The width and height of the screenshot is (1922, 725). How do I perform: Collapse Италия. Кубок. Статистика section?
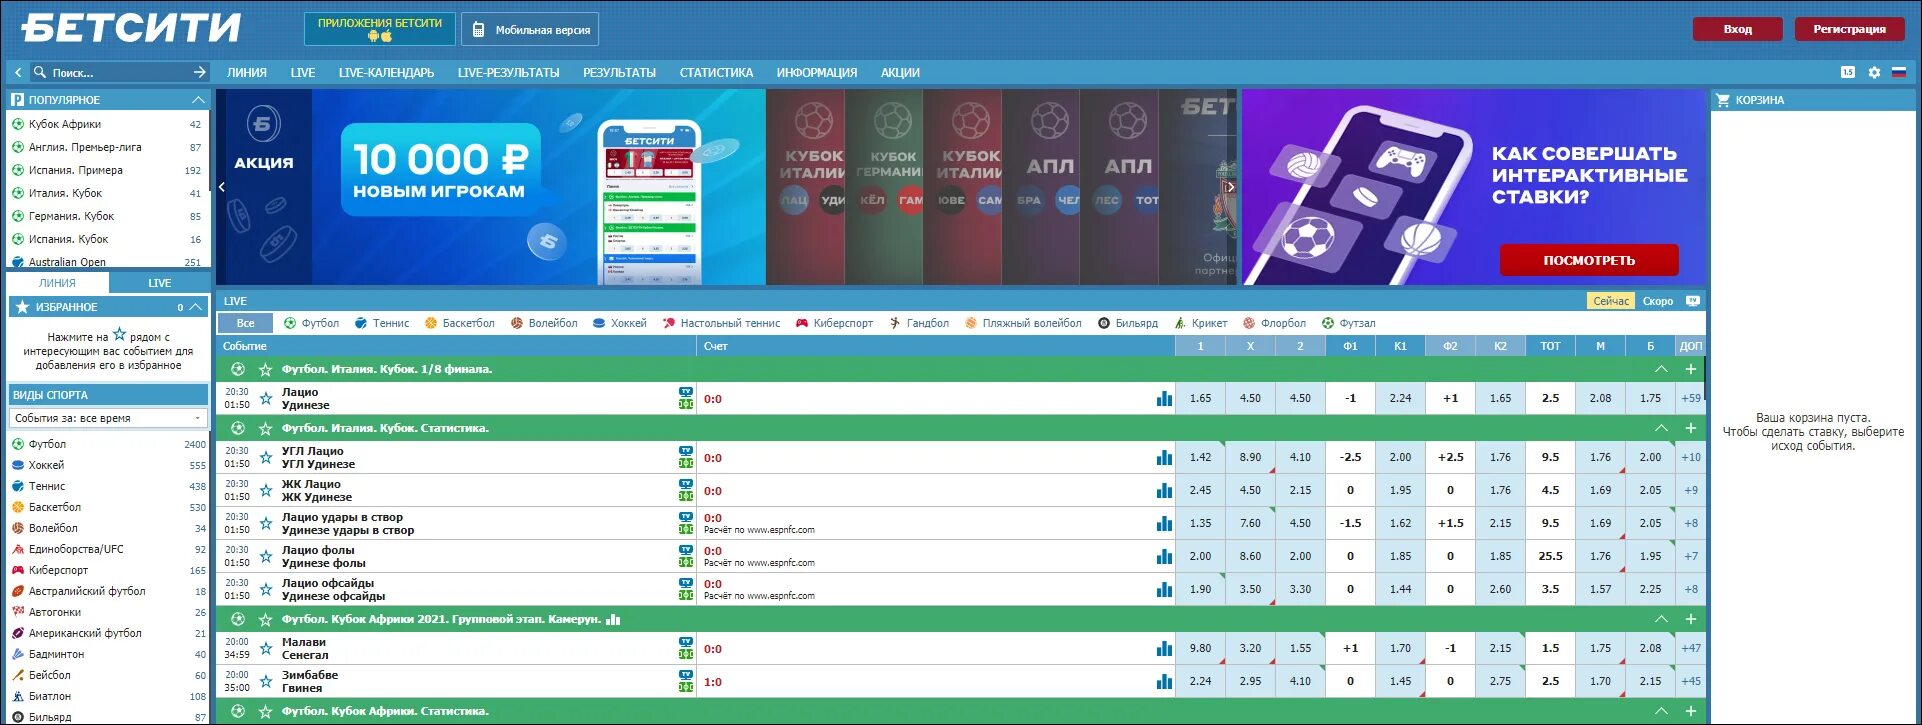coord(1661,428)
